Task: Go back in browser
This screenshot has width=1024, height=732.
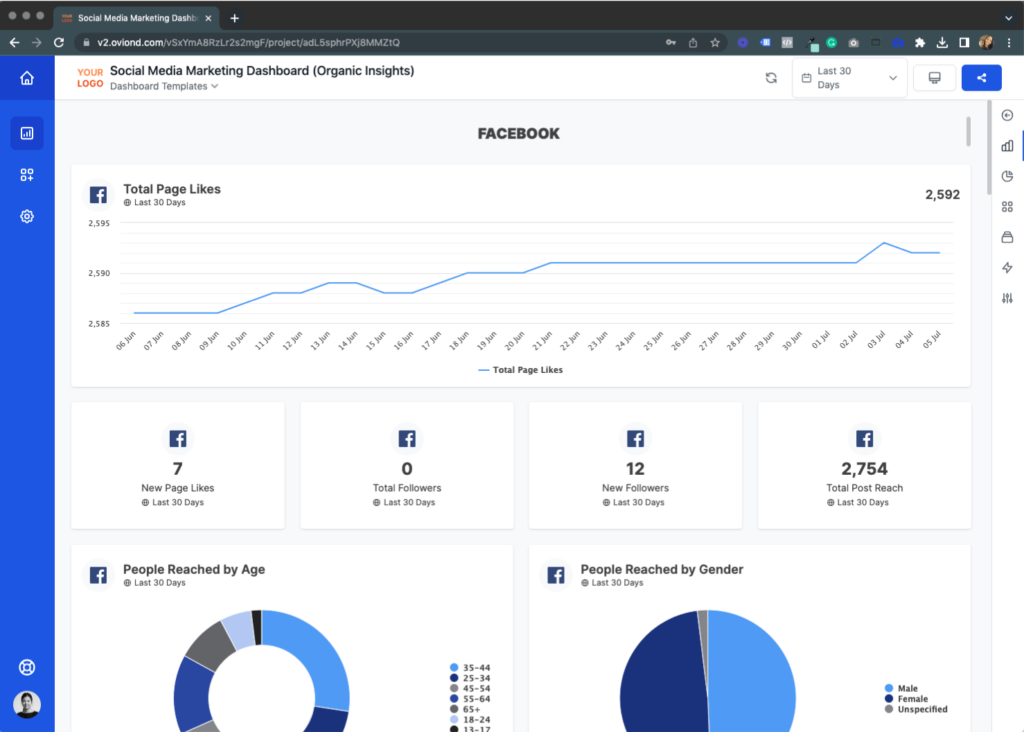Action: click(14, 42)
